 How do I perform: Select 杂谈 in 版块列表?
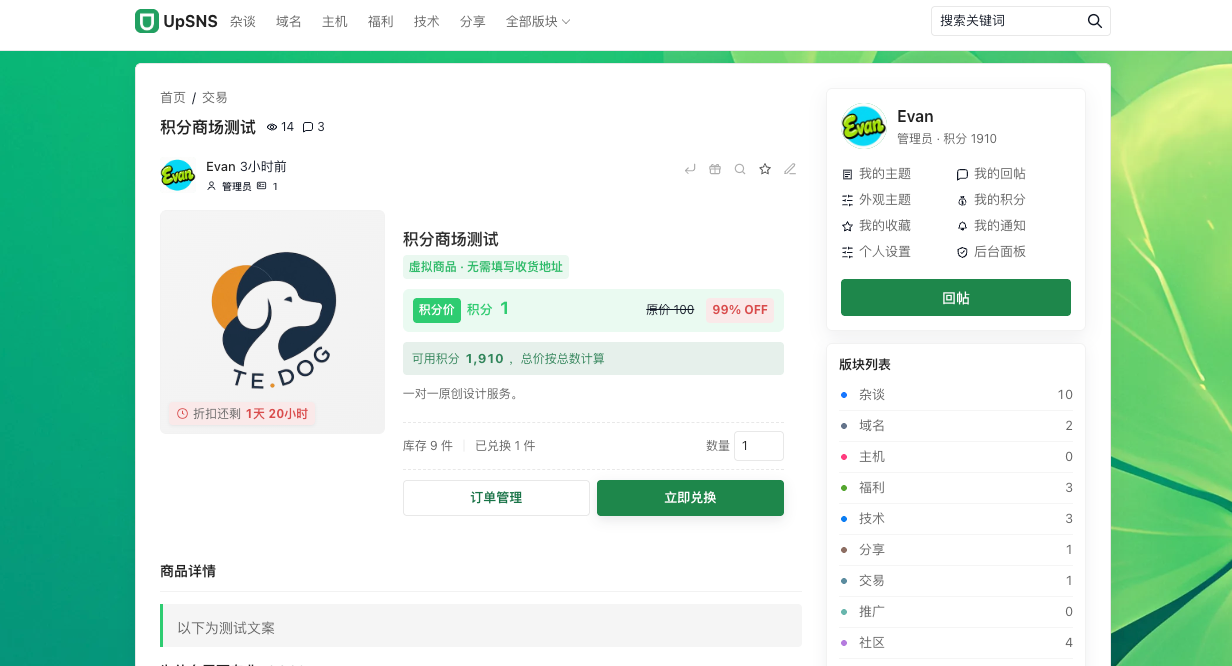[956, 395]
